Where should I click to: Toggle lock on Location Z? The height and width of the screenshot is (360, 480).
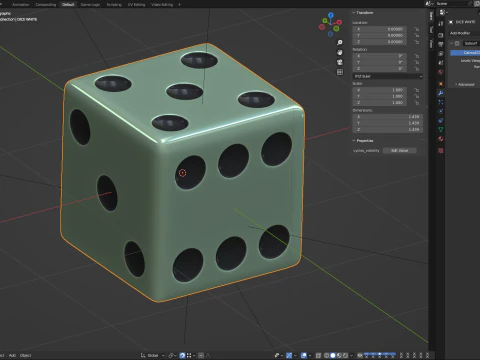(x=416, y=42)
